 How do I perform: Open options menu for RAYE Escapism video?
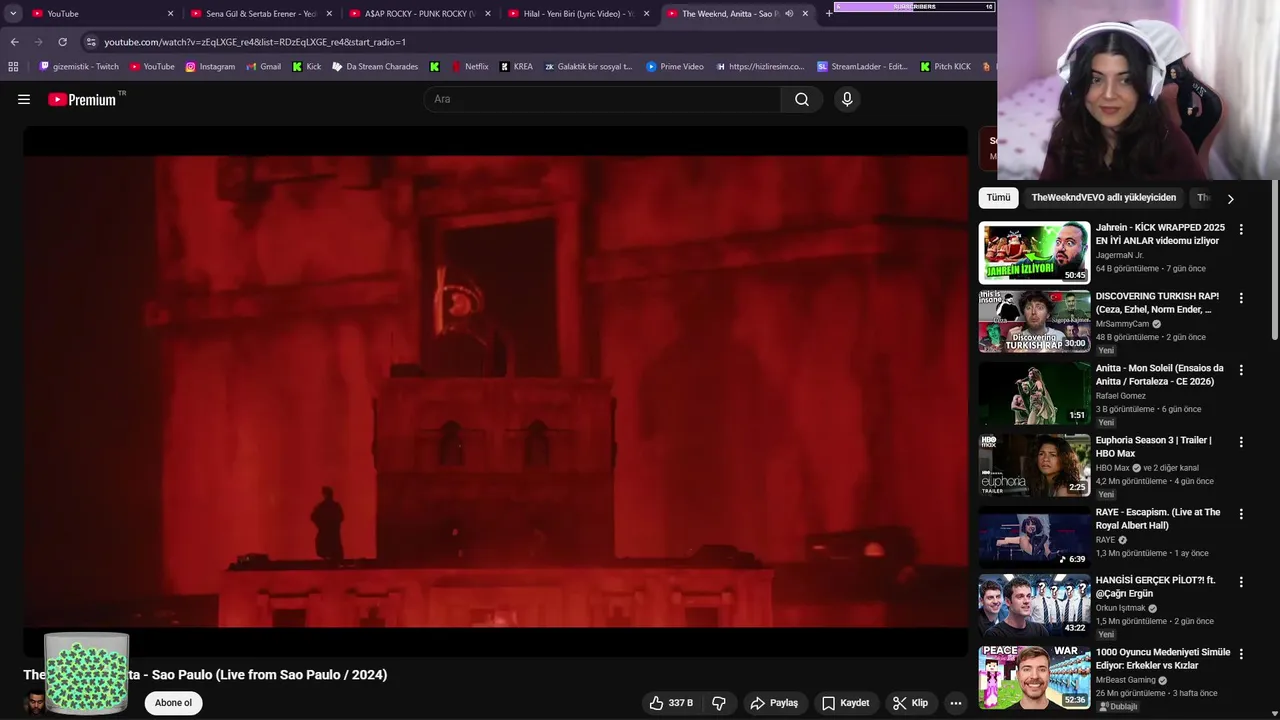(x=1241, y=514)
